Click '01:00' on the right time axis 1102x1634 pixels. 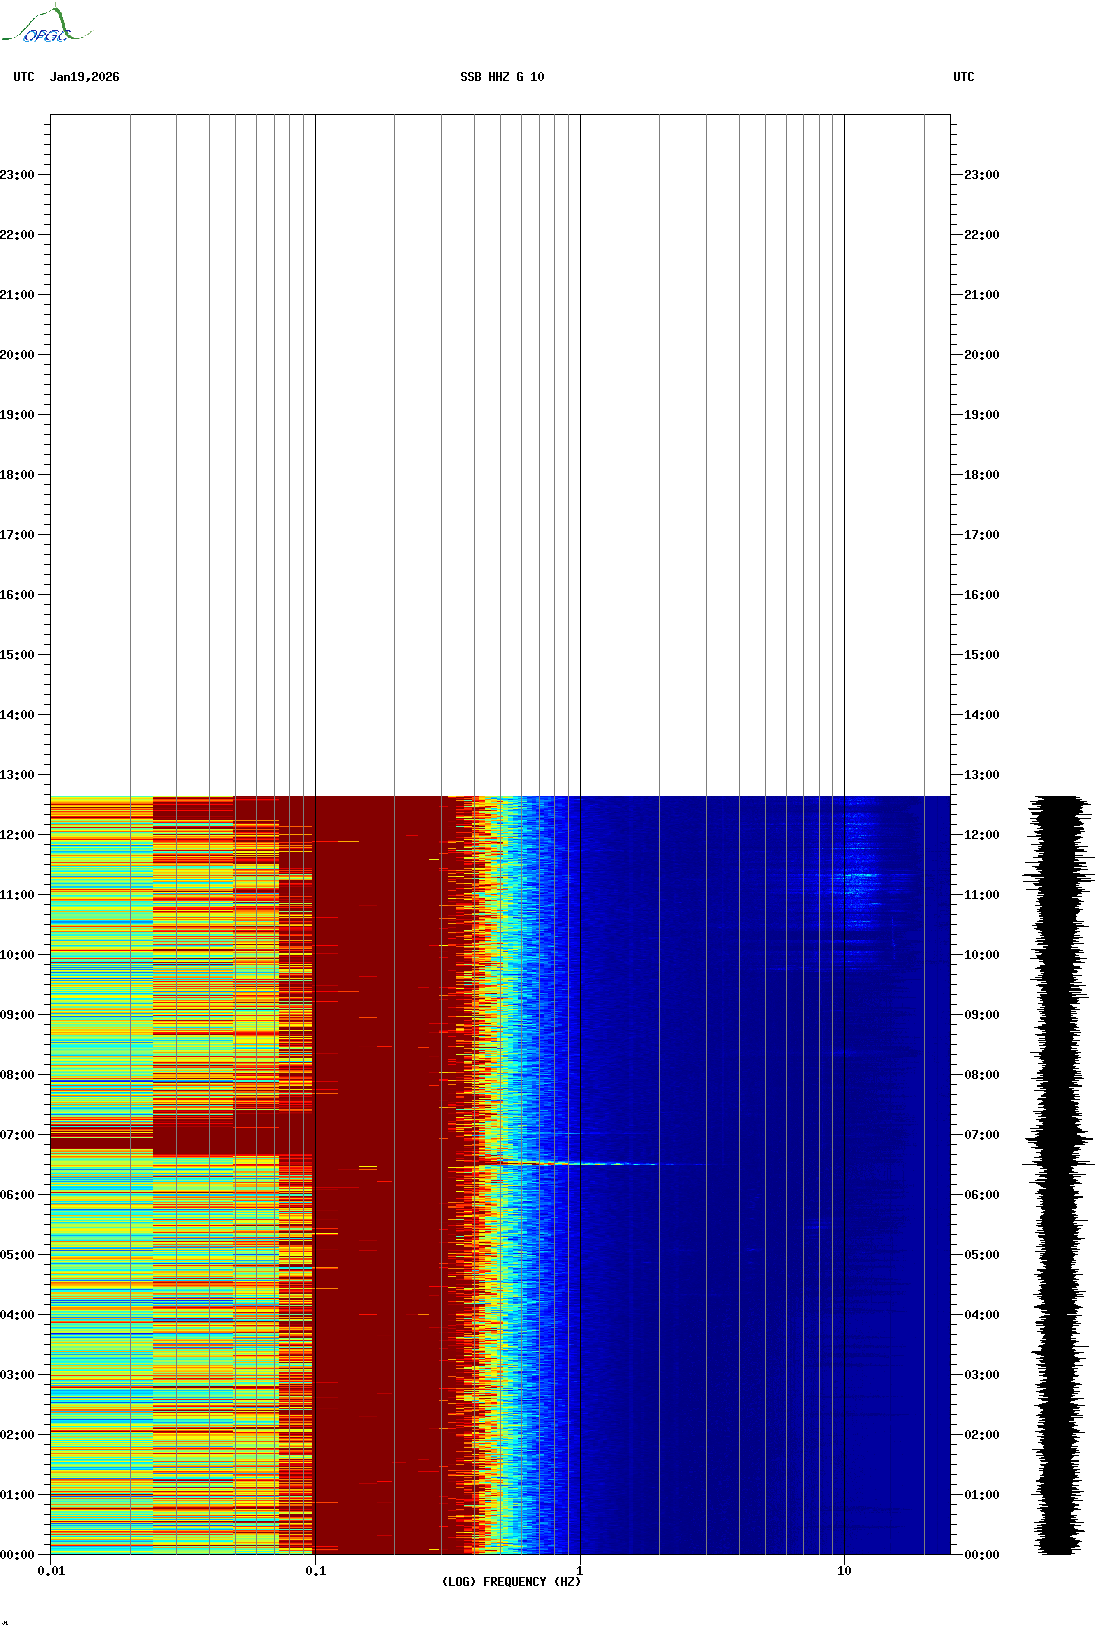982,1495
